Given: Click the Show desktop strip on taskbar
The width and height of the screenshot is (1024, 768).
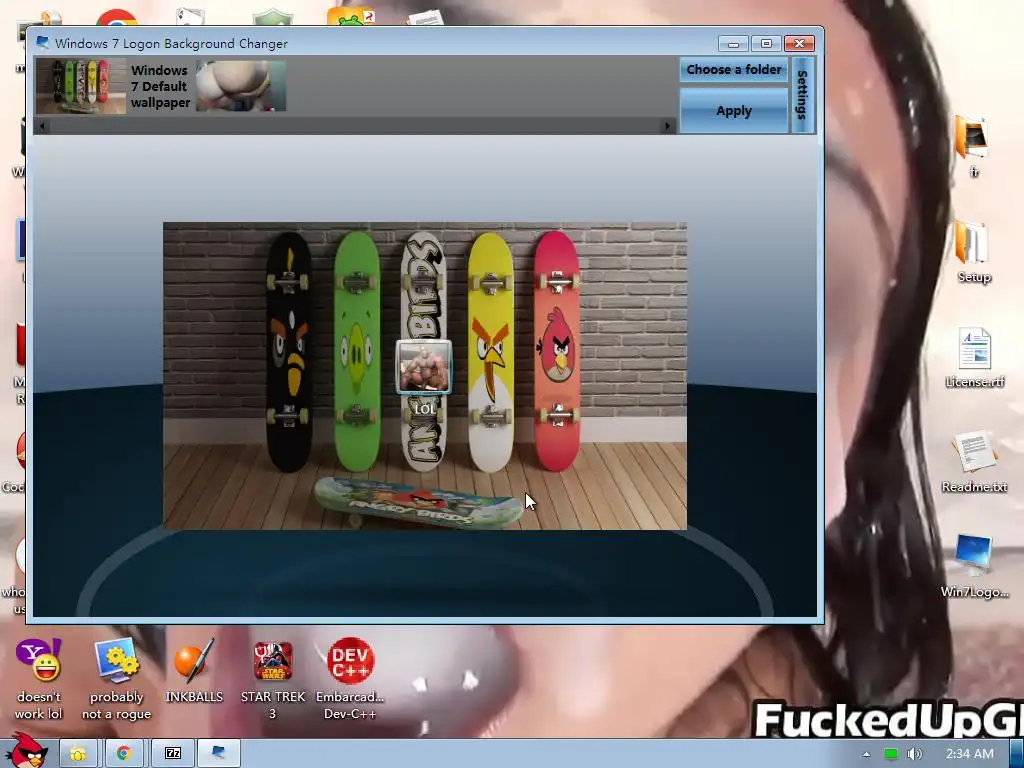Looking at the screenshot, I should coord(1016,754).
